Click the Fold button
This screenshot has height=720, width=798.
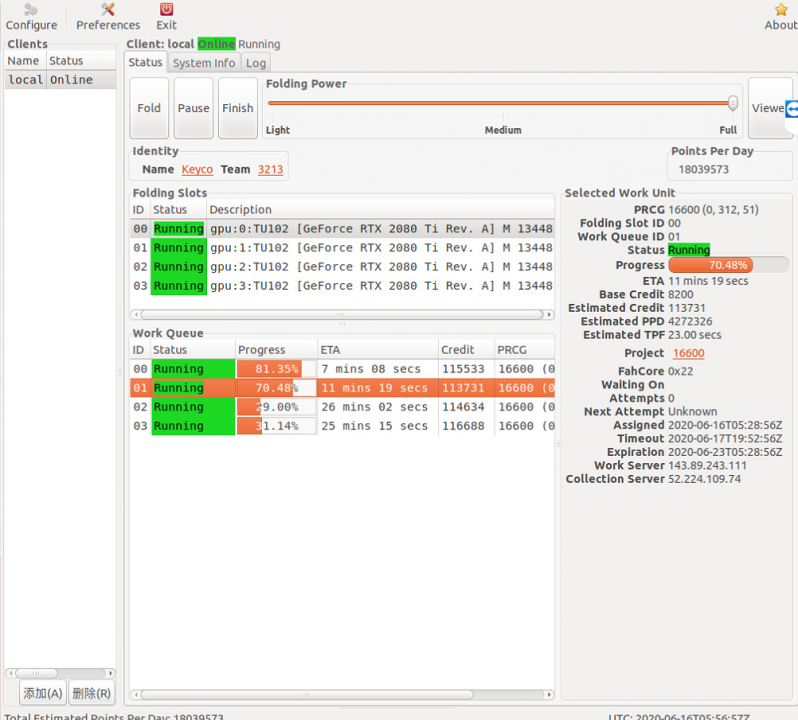(149, 108)
